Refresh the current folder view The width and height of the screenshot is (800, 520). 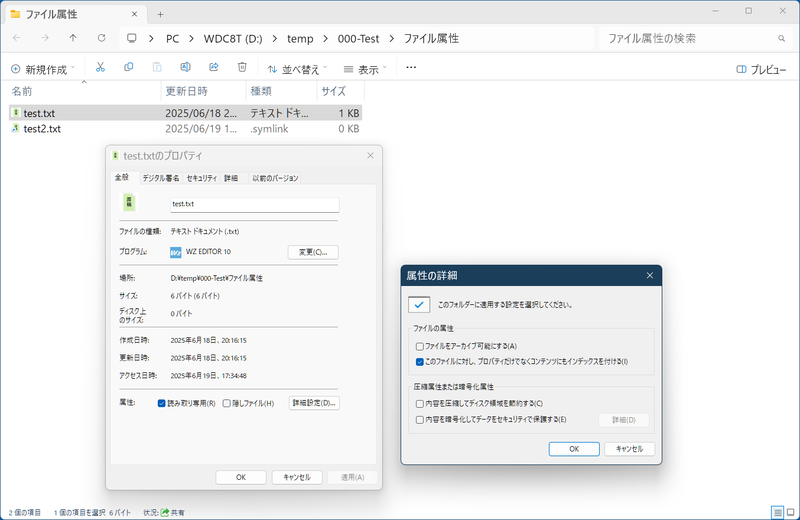[x=102, y=38]
